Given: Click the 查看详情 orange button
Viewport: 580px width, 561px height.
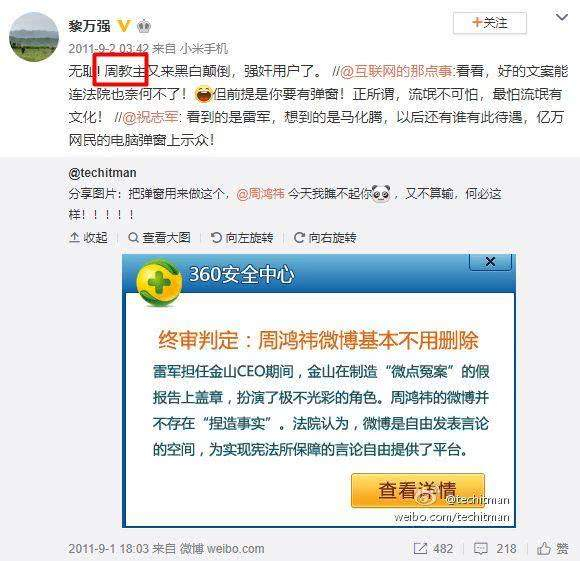Looking at the screenshot, I should click(418, 490).
